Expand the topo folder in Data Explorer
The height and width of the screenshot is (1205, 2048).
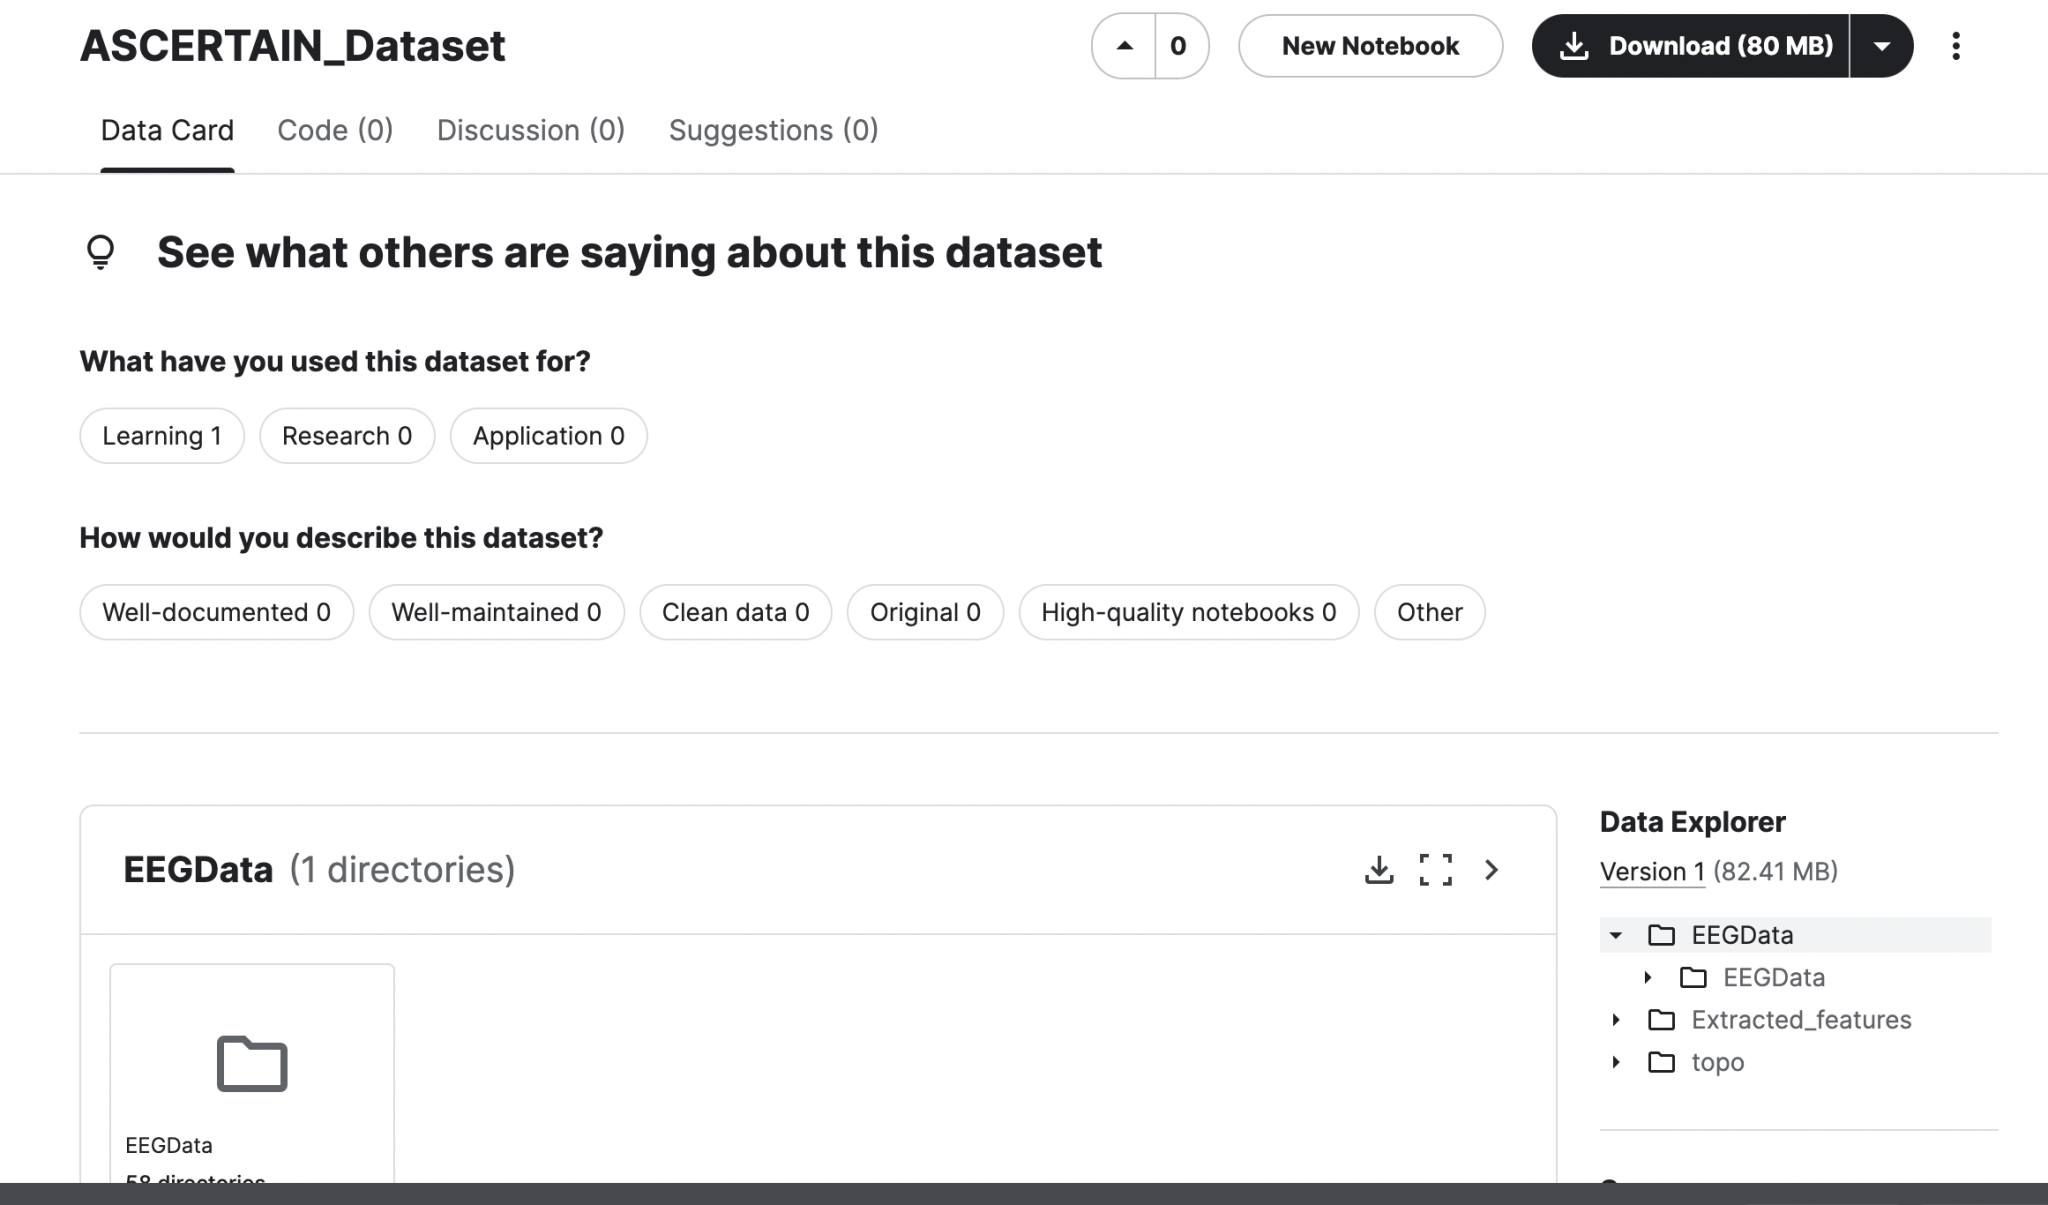(1617, 1062)
